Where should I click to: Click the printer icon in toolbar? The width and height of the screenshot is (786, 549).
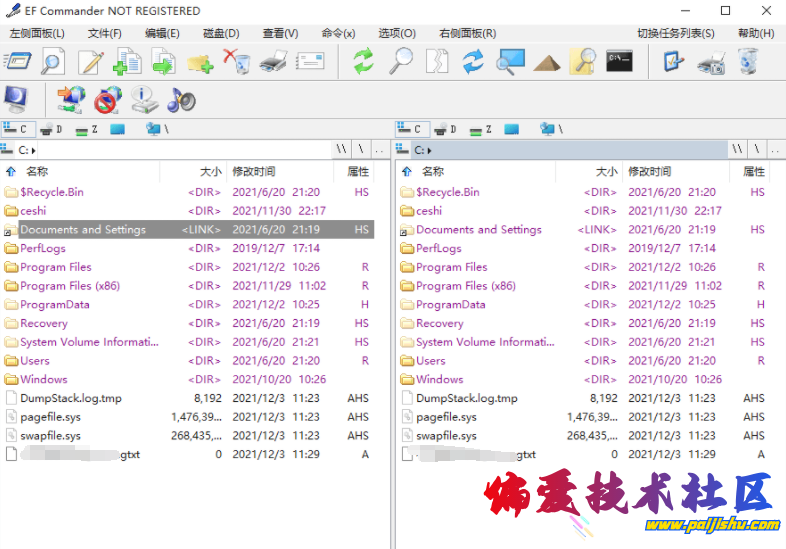point(273,63)
